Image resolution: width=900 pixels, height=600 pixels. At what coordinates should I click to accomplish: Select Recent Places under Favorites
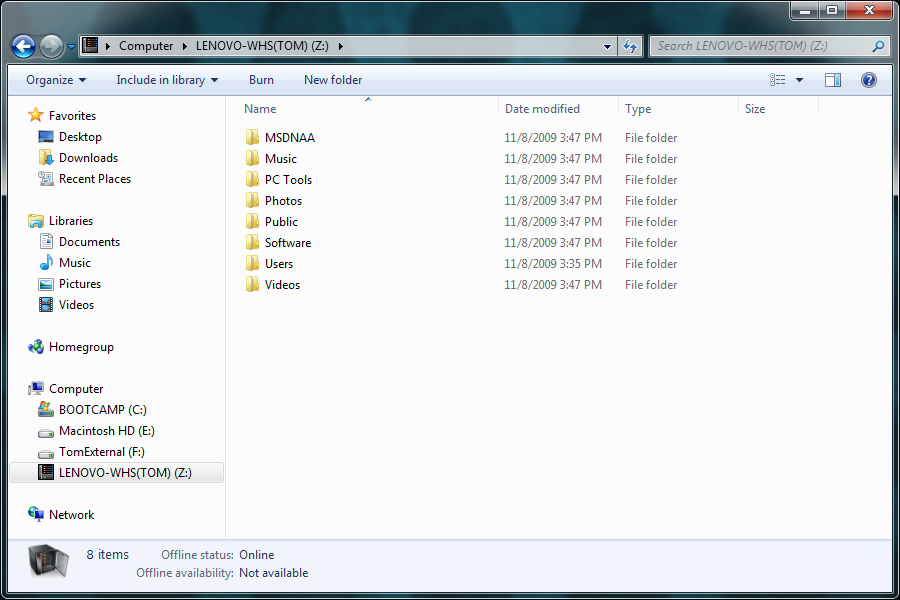[x=94, y=179]
